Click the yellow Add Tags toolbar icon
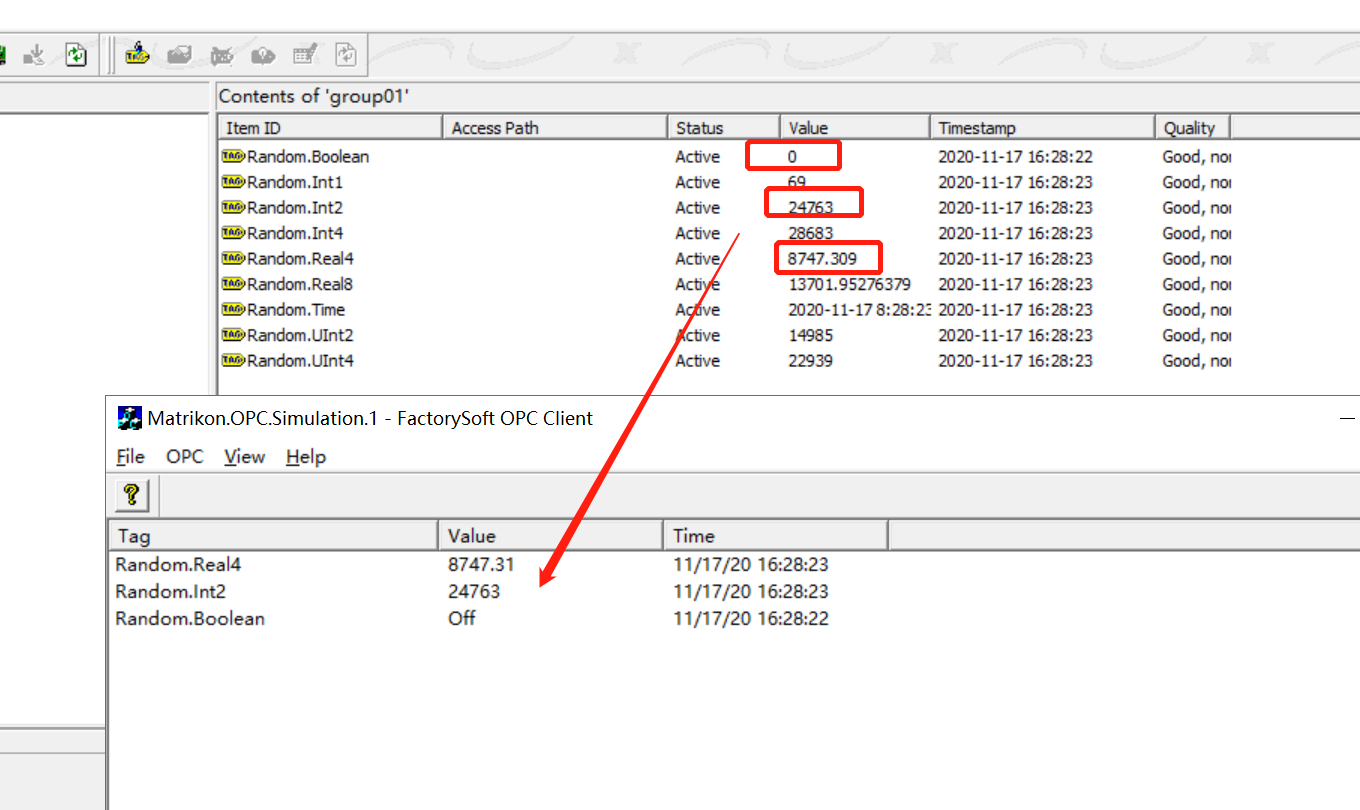The image size is (1360, 810). (137, 55)
